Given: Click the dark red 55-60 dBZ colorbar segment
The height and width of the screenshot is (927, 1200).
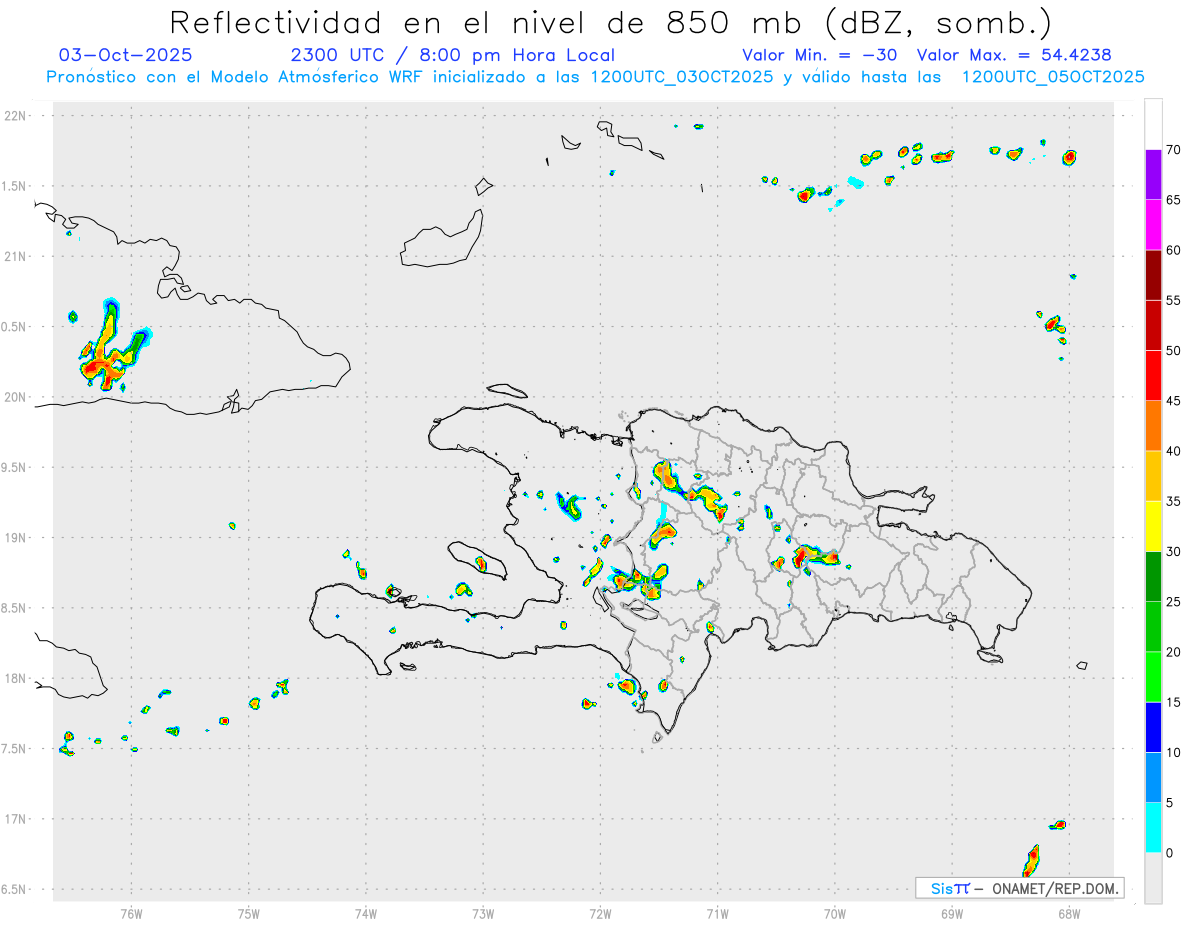Looking at the screenshot, I should 1153,275.
